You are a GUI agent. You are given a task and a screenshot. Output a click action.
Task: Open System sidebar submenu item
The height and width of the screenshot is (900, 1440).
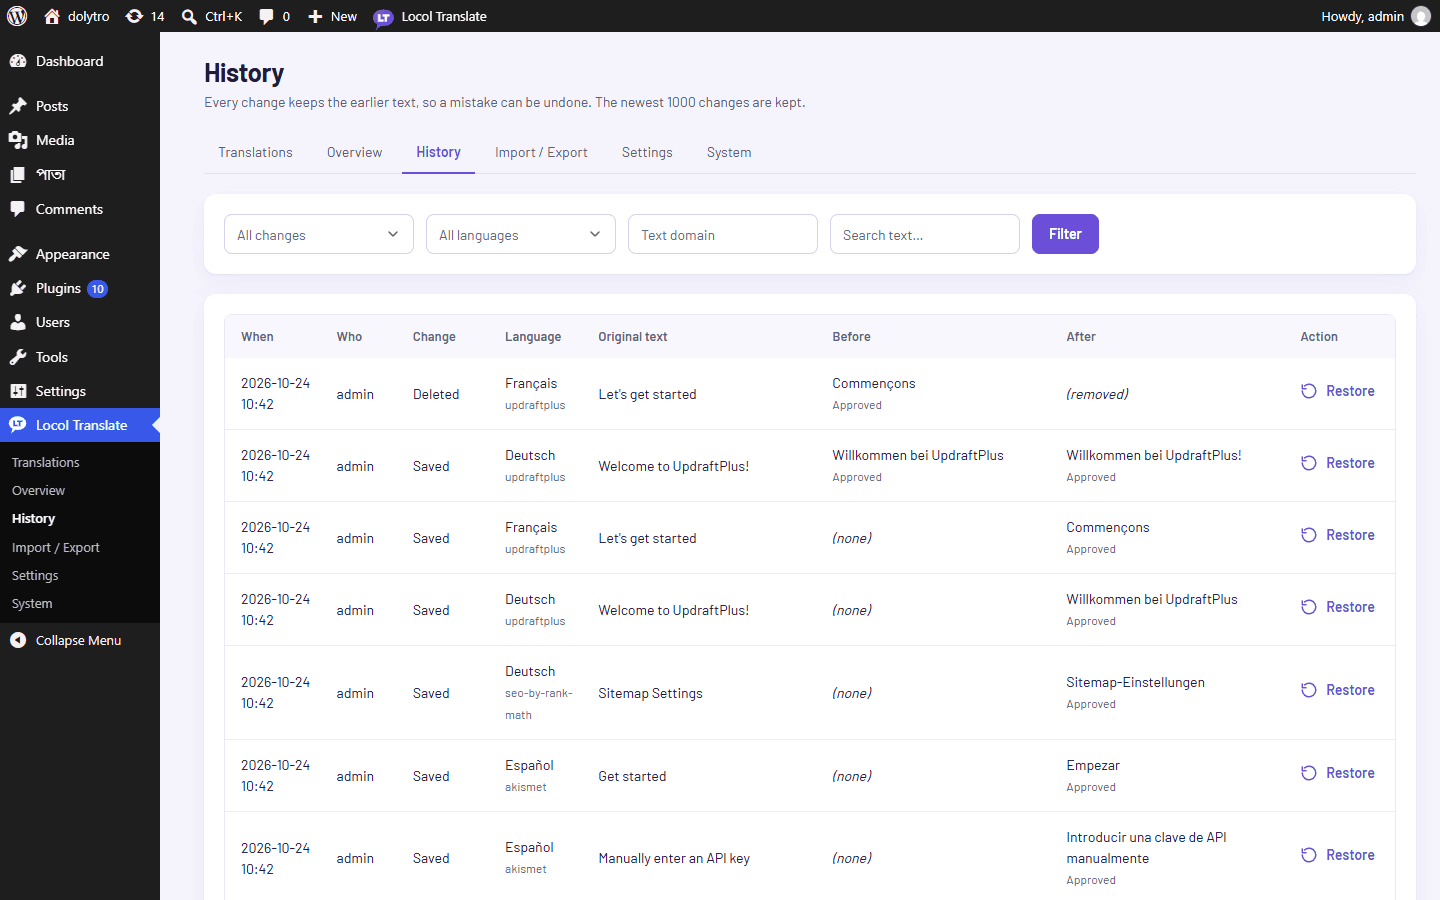(80, 603)
